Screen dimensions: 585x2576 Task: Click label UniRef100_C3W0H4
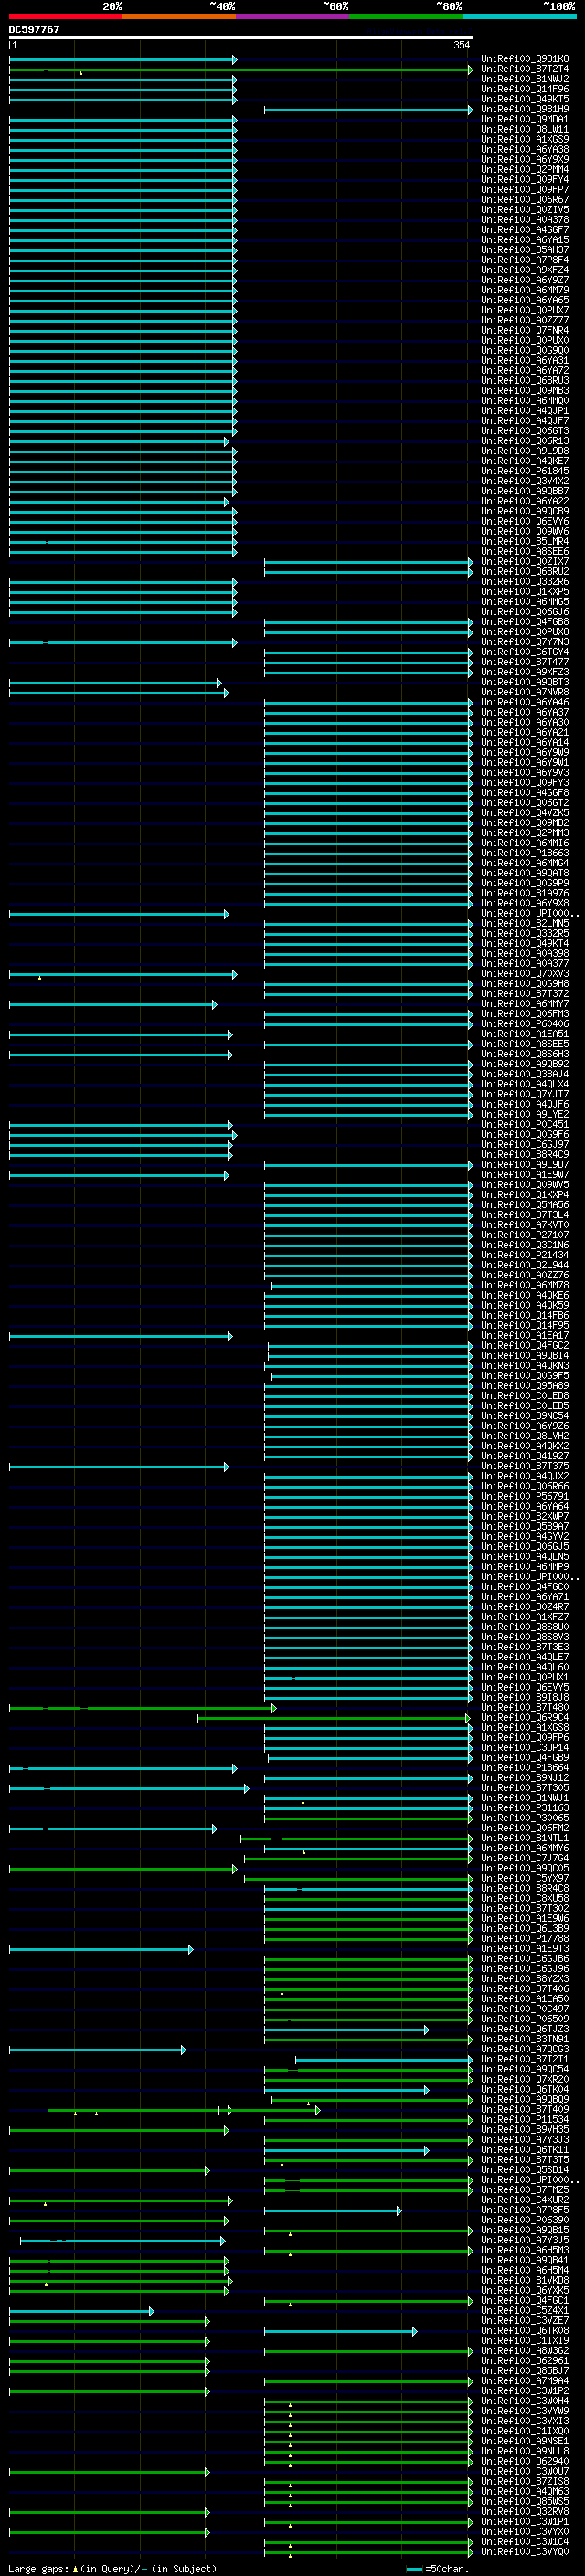[x=525, y=2401]
